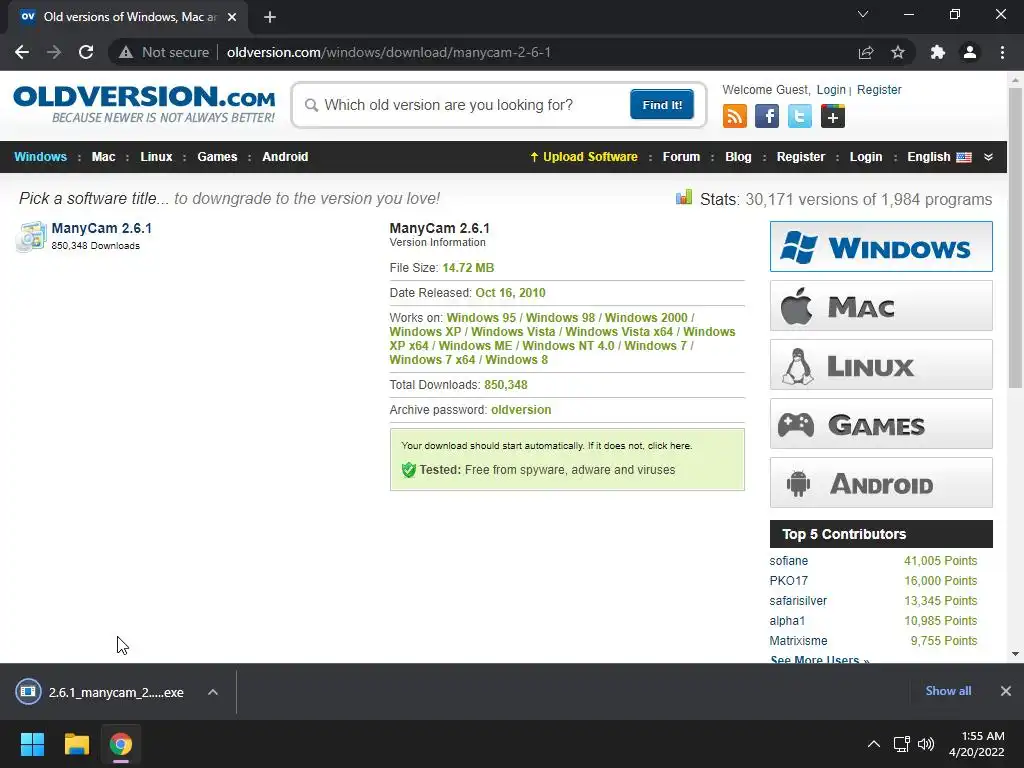Close the downloads bar
1024x768 pixels.
[x=1006, y=691]
